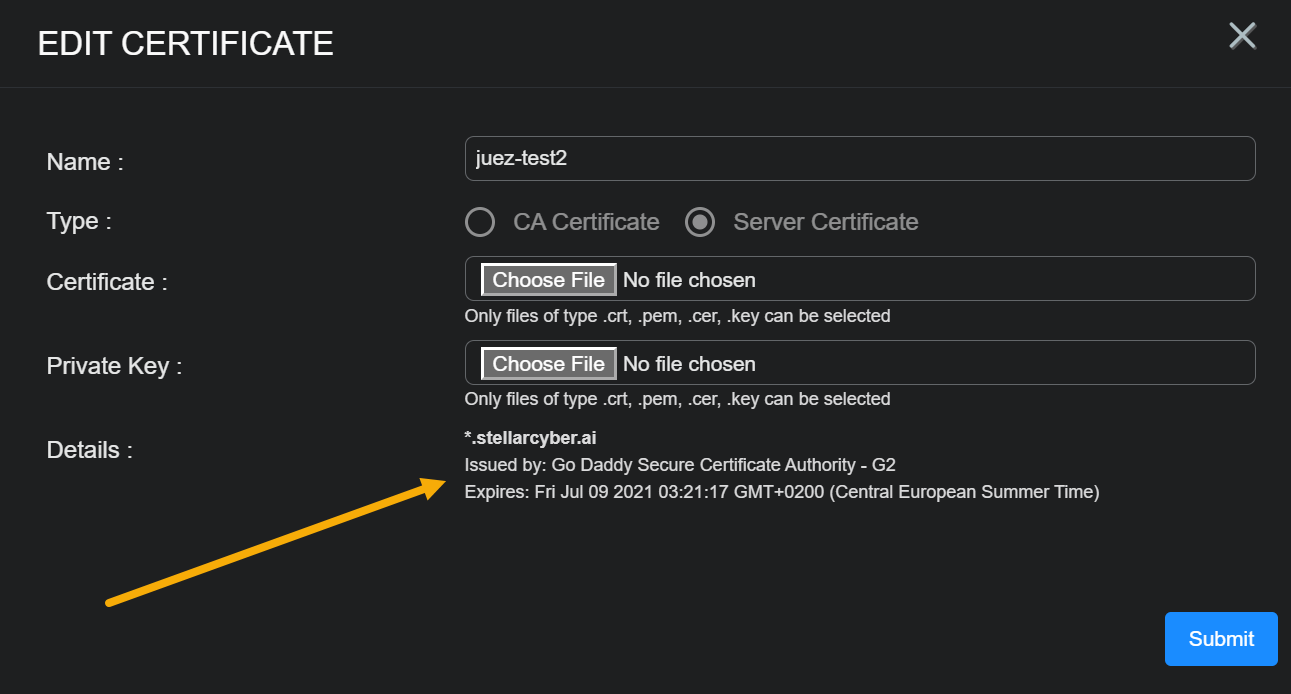The height and width of the screenshot is (694, 1291).
Task: Submit the certificate changes
Action: pyautogui.click(x=1221, y=639)
